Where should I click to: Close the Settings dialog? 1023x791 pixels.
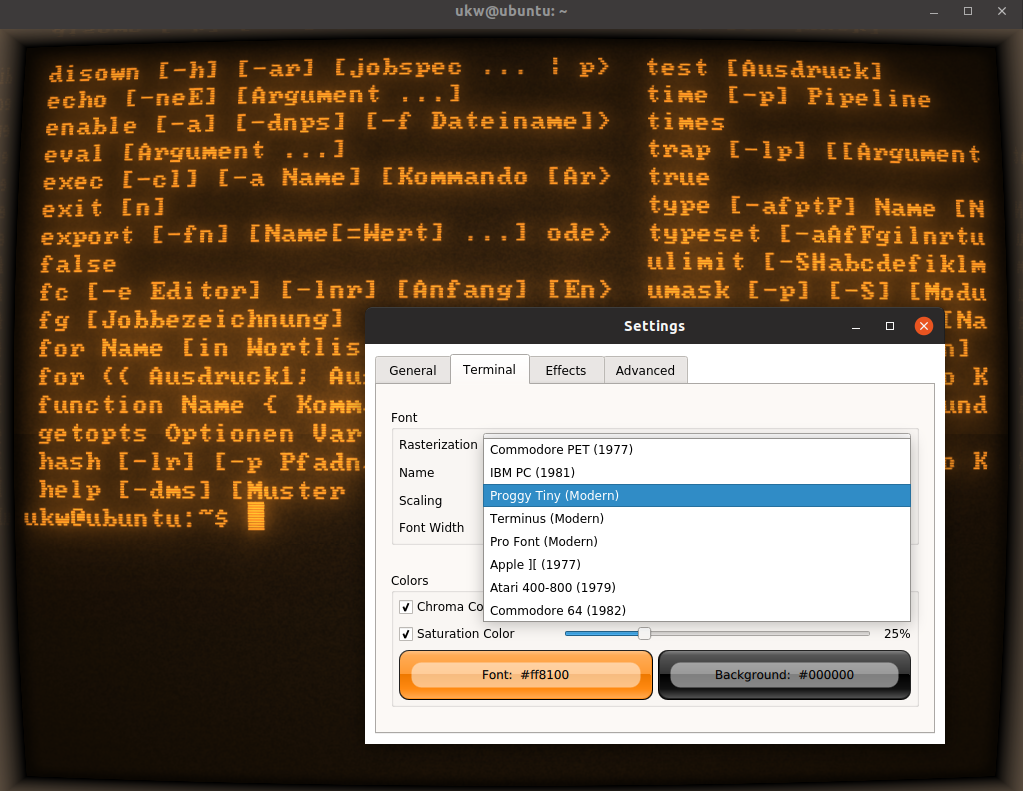924,326
